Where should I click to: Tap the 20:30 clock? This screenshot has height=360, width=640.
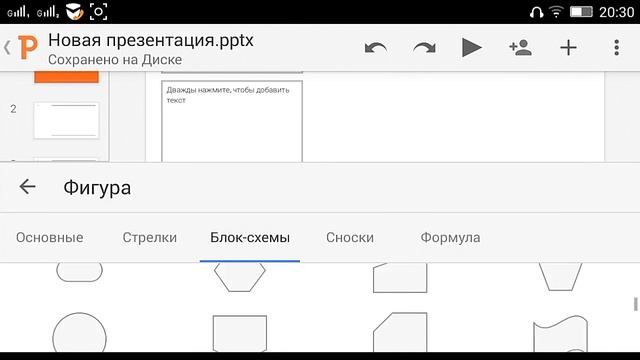point(616,12)
